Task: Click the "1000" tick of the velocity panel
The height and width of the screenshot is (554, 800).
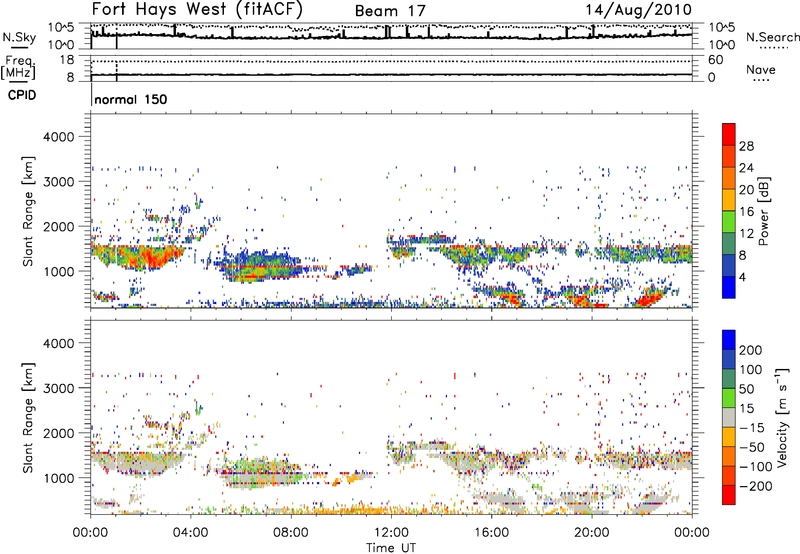Action: point(58,478)
